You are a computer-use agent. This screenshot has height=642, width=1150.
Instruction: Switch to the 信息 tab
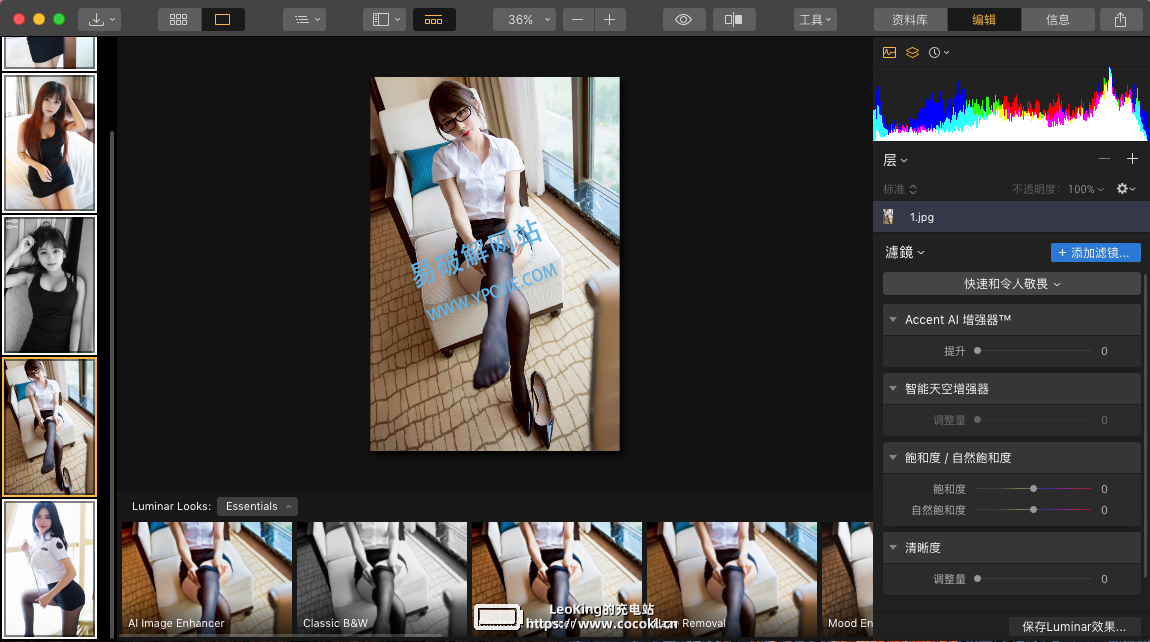tap(1058, 20)
